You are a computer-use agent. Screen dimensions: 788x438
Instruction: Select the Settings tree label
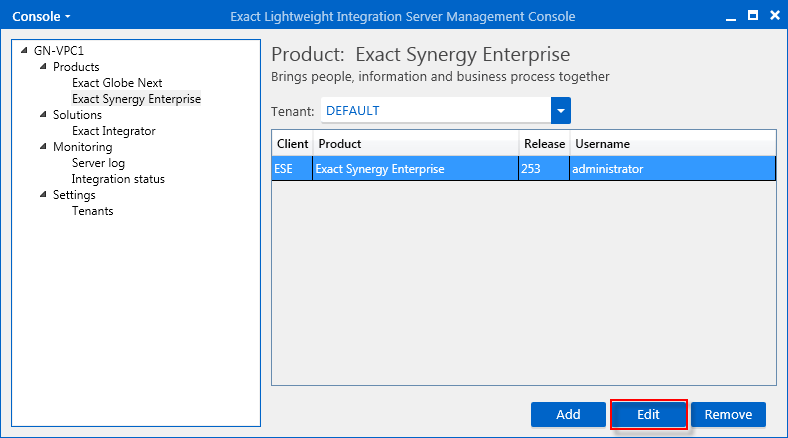[x=74, y=195]
